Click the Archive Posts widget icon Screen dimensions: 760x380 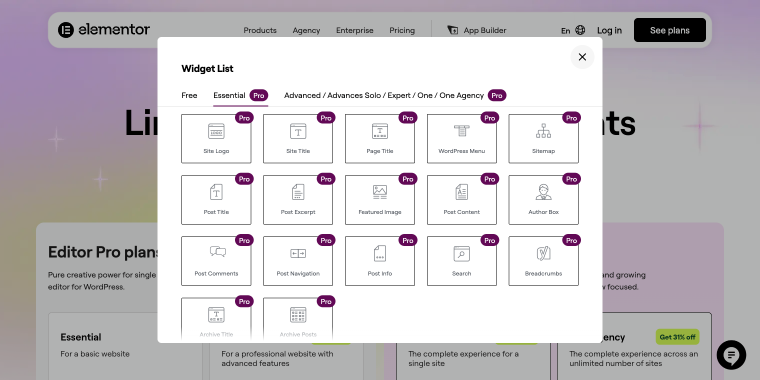[298, 315]
